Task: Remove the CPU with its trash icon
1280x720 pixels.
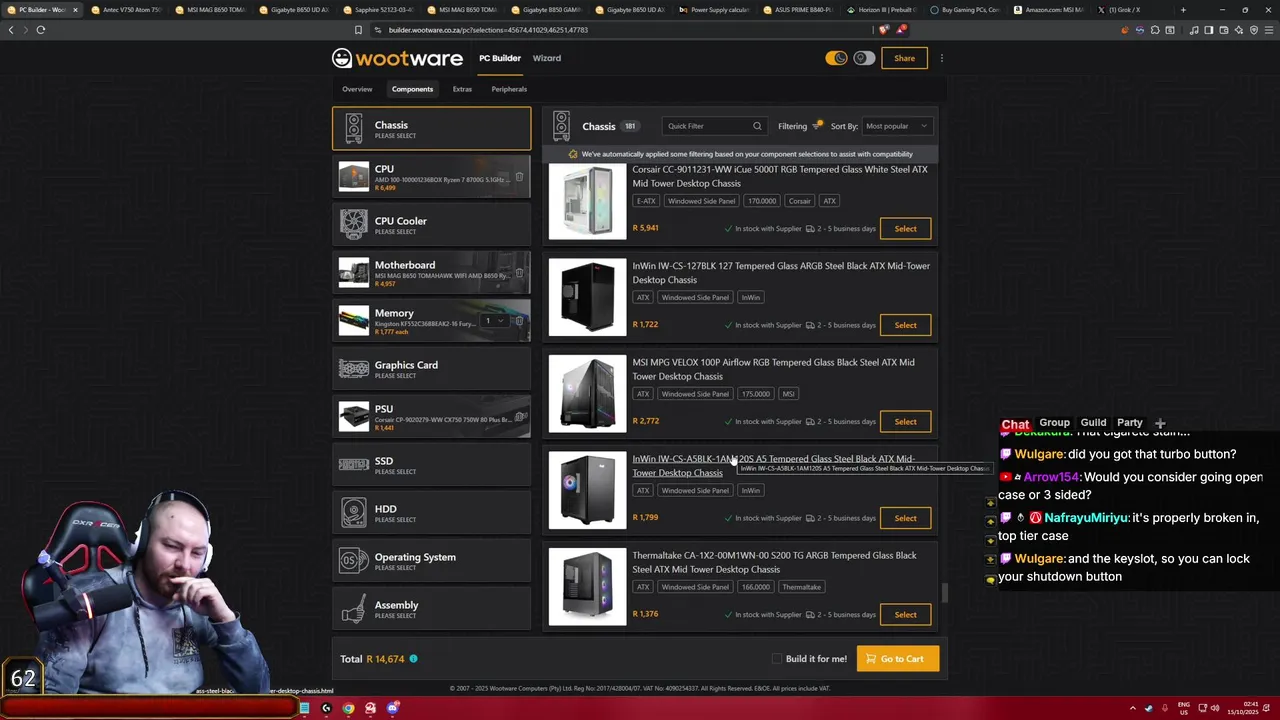Action: click(519, 177)
